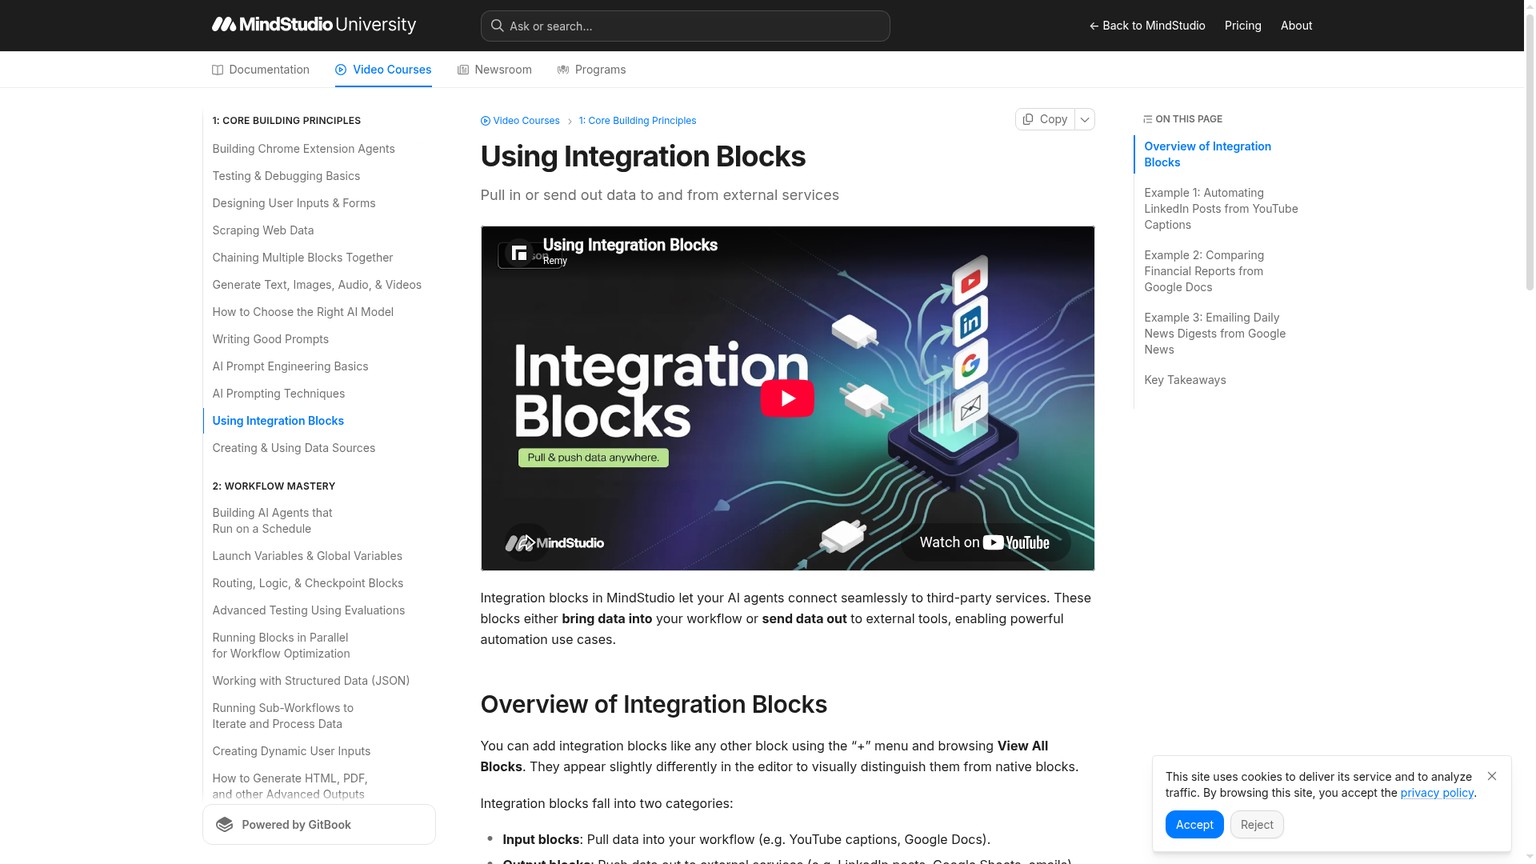Image resolution: width=1536 pixels, height=864 pixels.
Task: Click the MindStudio University logo
Action: [x=314, y=25]
